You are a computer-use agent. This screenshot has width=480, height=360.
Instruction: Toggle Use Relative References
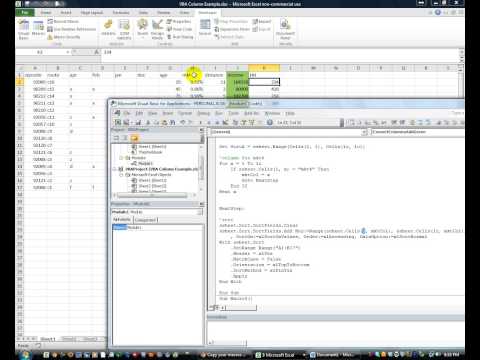point(72,29)
